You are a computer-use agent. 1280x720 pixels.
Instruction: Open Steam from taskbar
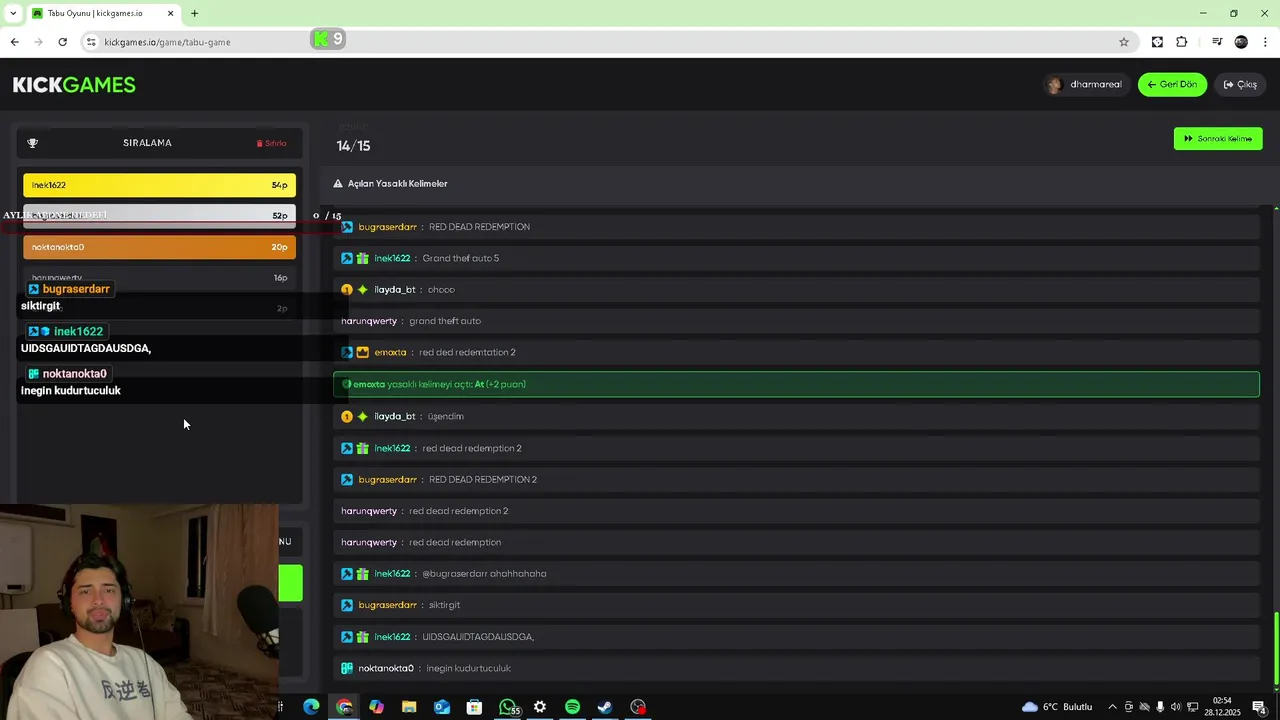click(605, 707)
